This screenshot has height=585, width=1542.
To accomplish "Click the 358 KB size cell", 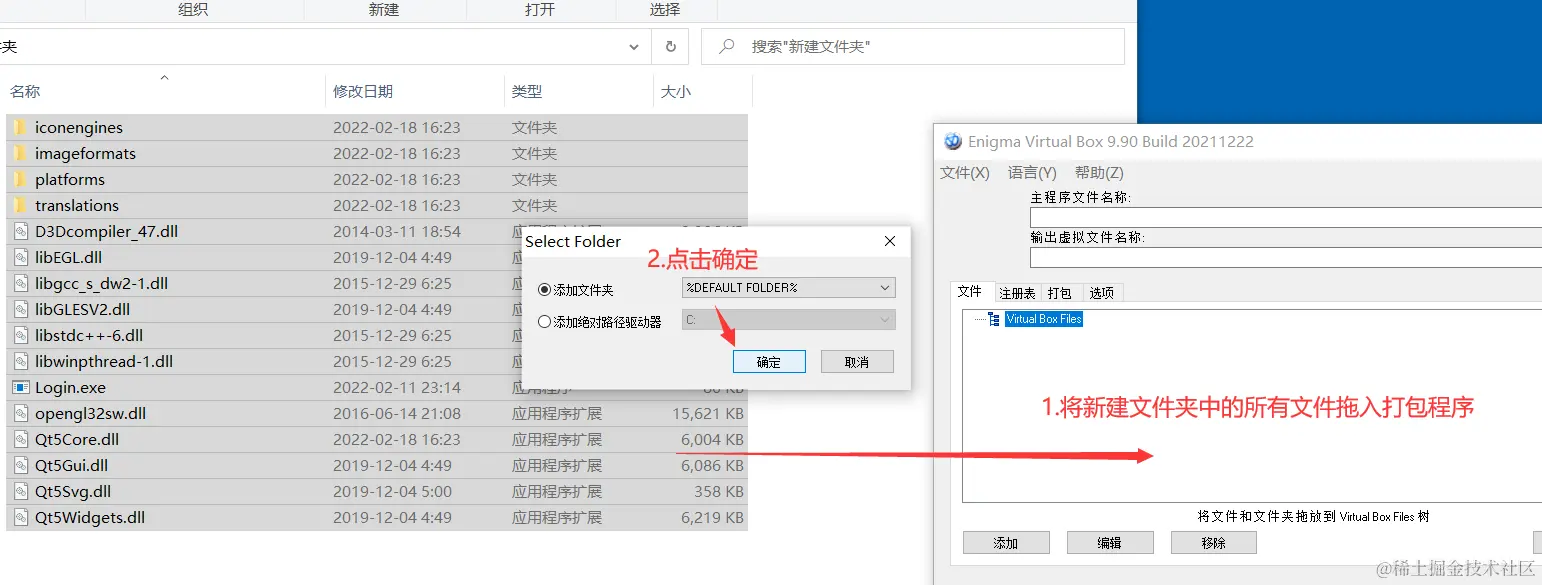I will click(719, 491).
